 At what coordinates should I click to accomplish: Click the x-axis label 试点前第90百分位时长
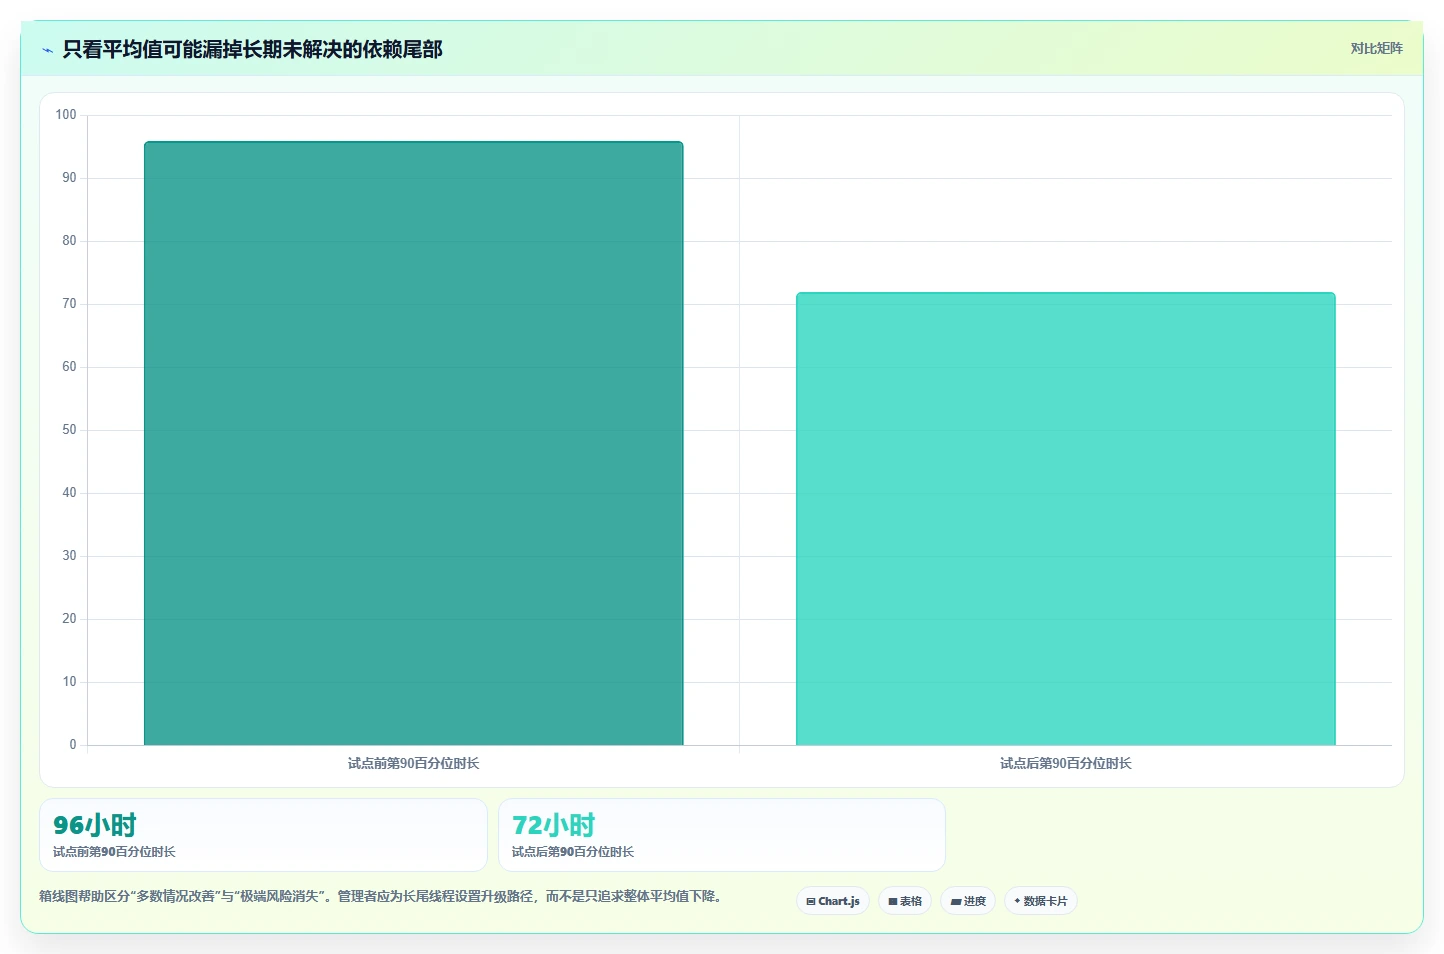pos(414,763)
